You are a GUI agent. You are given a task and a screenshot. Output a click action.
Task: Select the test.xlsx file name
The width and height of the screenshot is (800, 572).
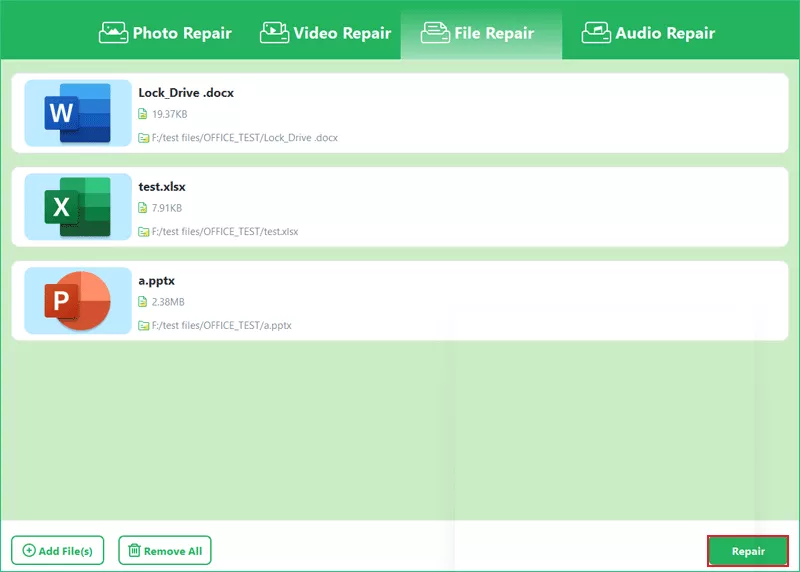[162, 187]
